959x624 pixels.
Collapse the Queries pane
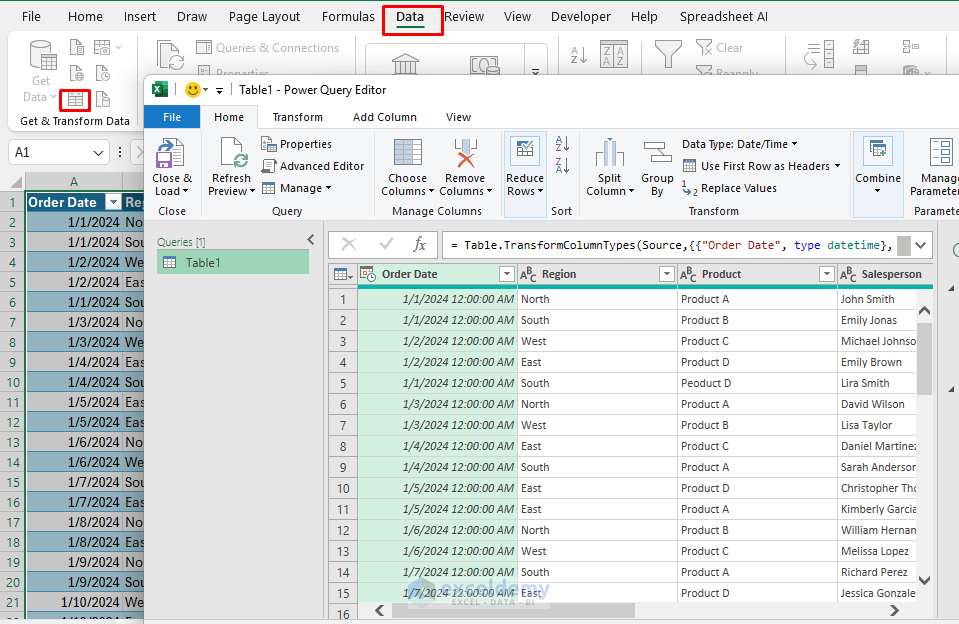(x=310, y=240)
